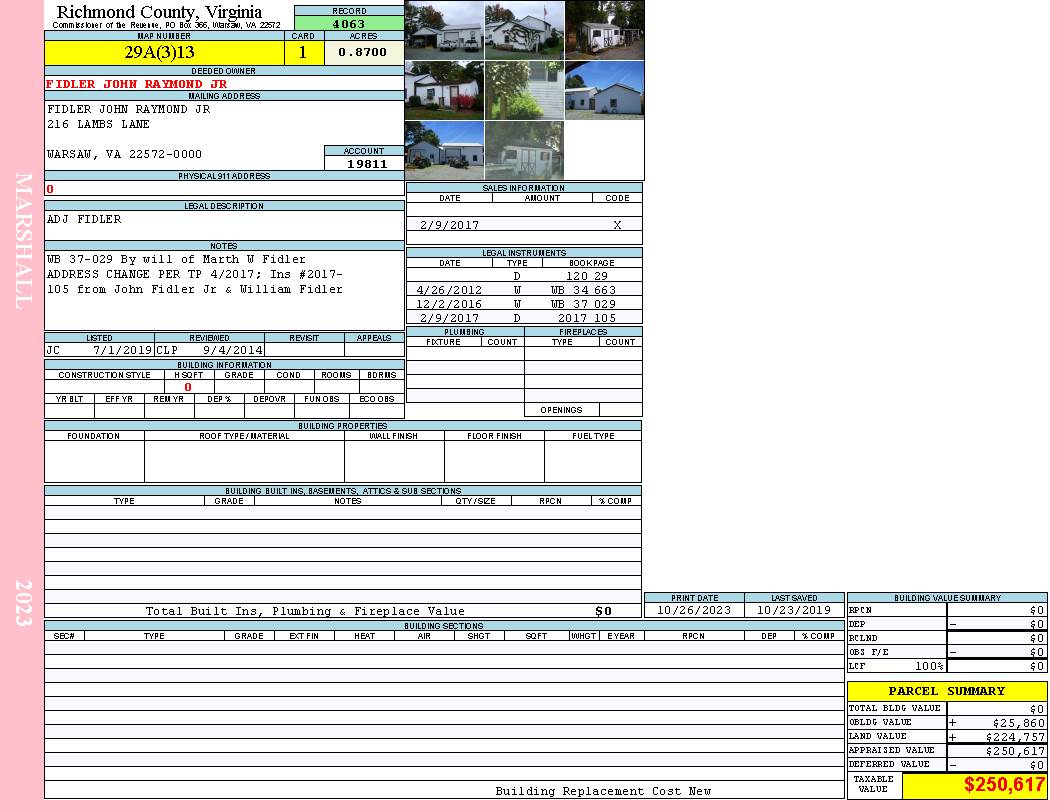Select the map number 29A(3)13 field
Screen dimensions: 1050x800
[x=160, y=53]
